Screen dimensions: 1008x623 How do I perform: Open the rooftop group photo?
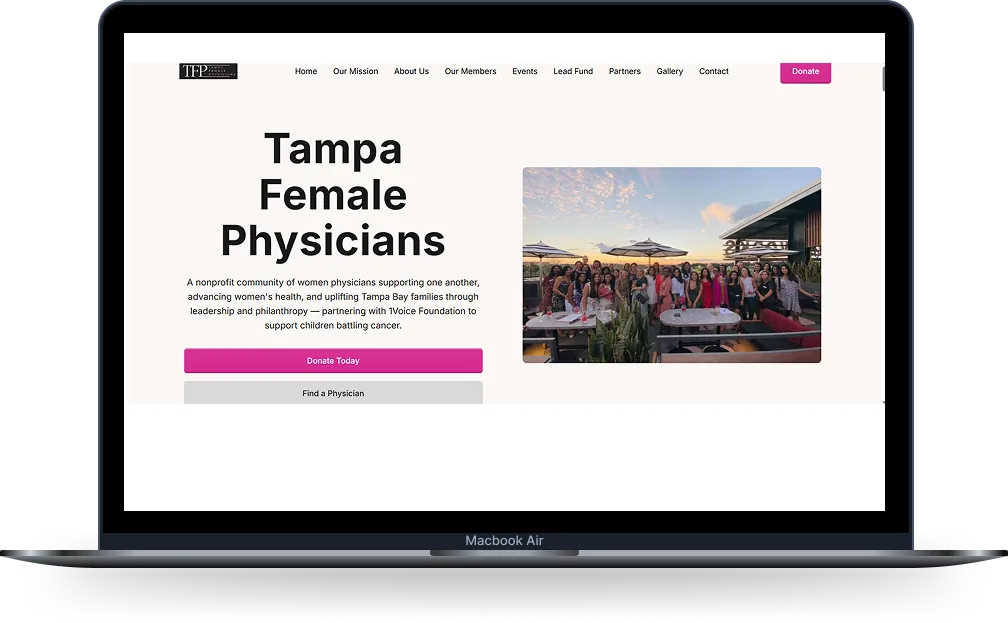point(672,265)
